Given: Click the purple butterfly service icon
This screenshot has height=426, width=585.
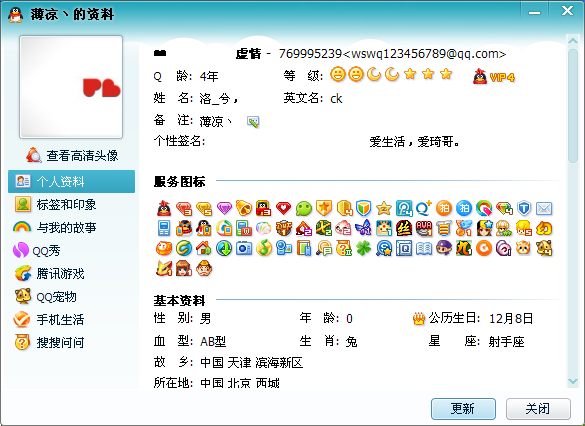Looking at the screenshot, I should [x=364, y=228].
